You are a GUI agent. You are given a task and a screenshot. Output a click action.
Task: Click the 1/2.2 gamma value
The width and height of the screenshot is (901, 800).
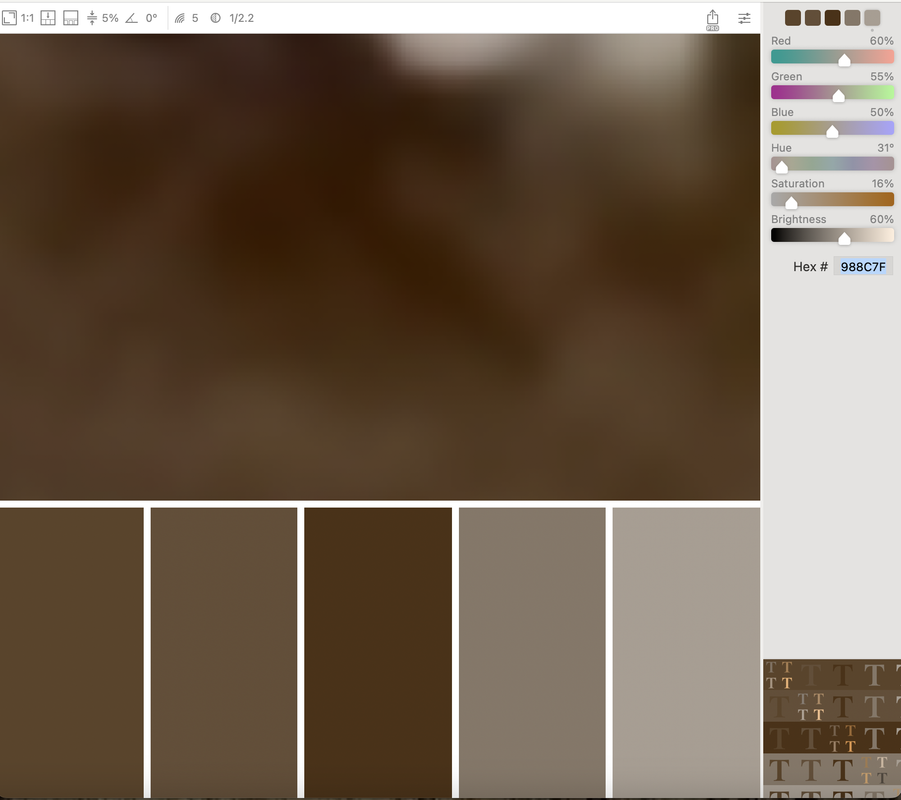(x=241, y=18)
